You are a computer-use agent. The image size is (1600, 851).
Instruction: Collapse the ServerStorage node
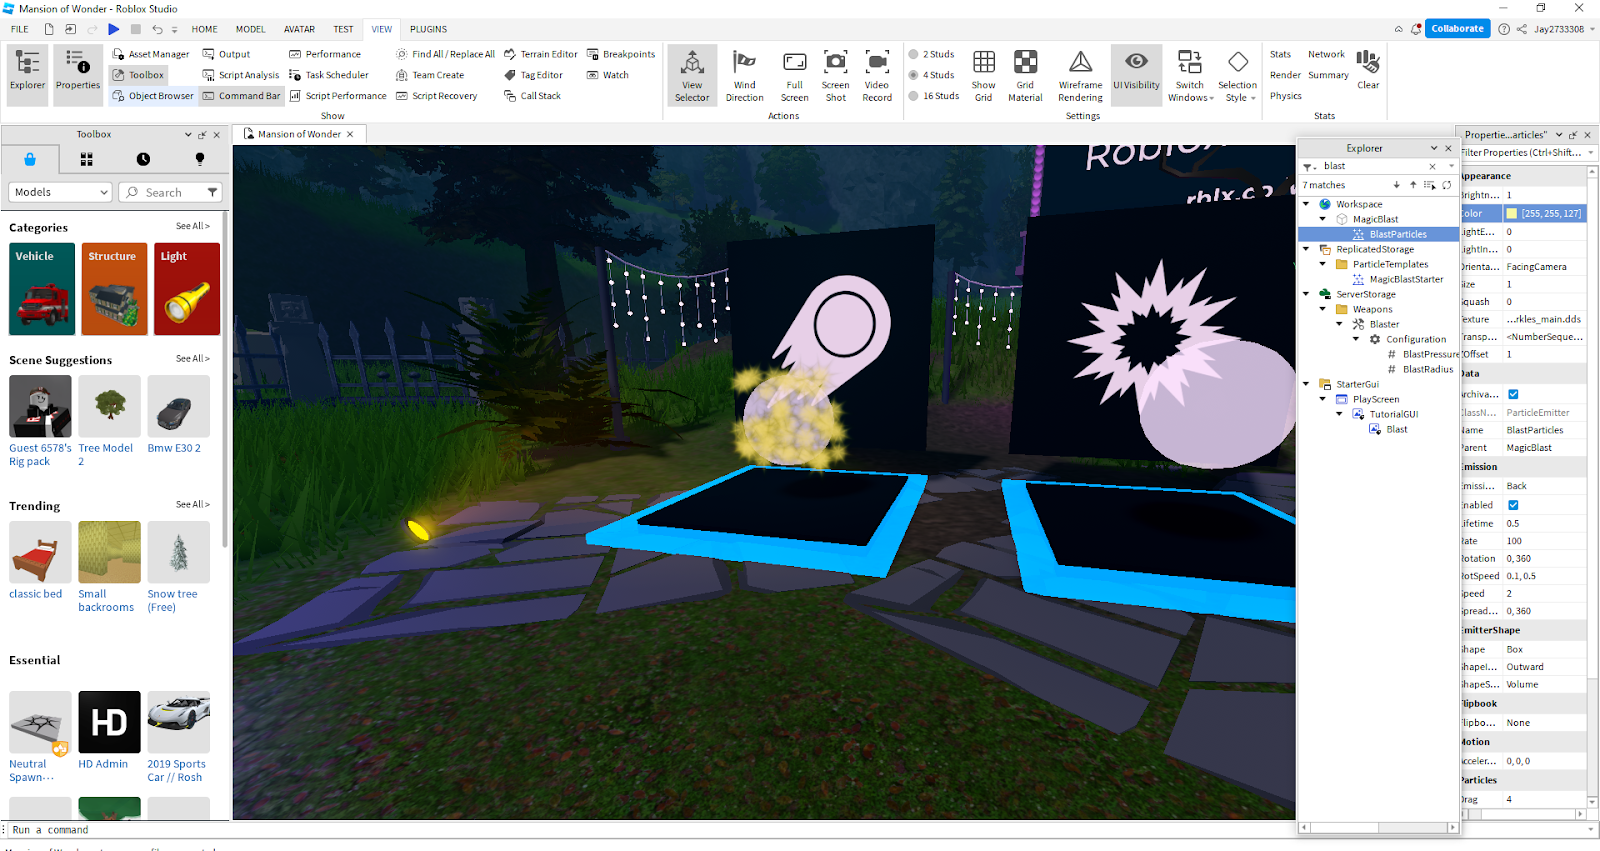point(1306,294)
